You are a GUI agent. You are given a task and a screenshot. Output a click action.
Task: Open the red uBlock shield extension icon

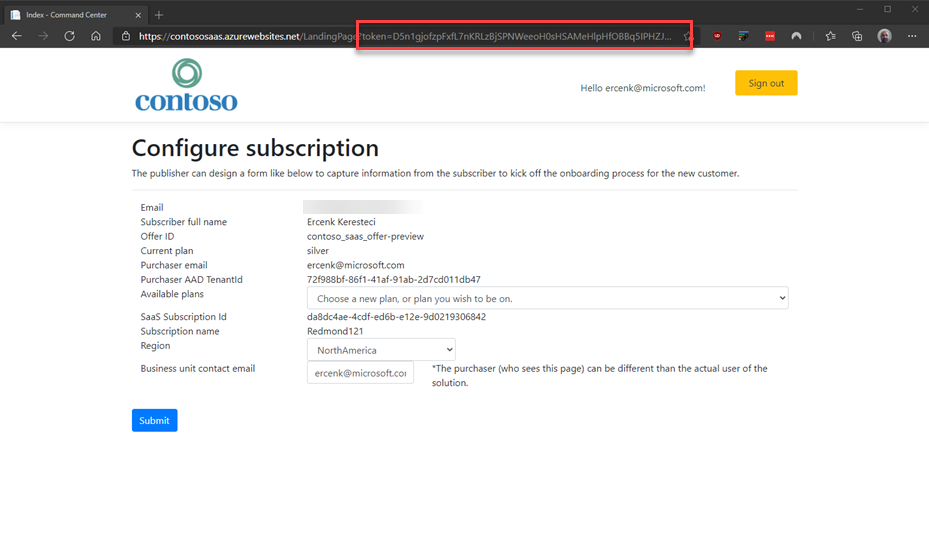coord(717,36)
